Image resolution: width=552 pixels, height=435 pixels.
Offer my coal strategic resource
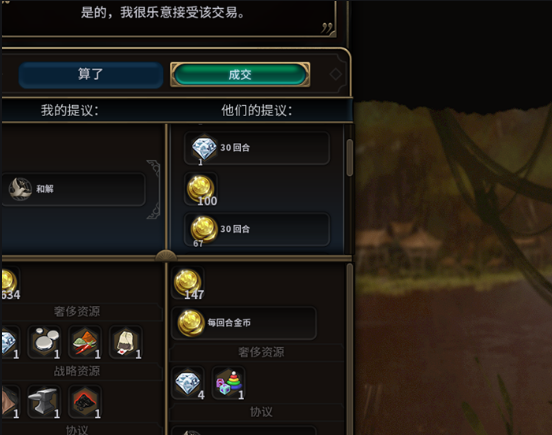85,402
